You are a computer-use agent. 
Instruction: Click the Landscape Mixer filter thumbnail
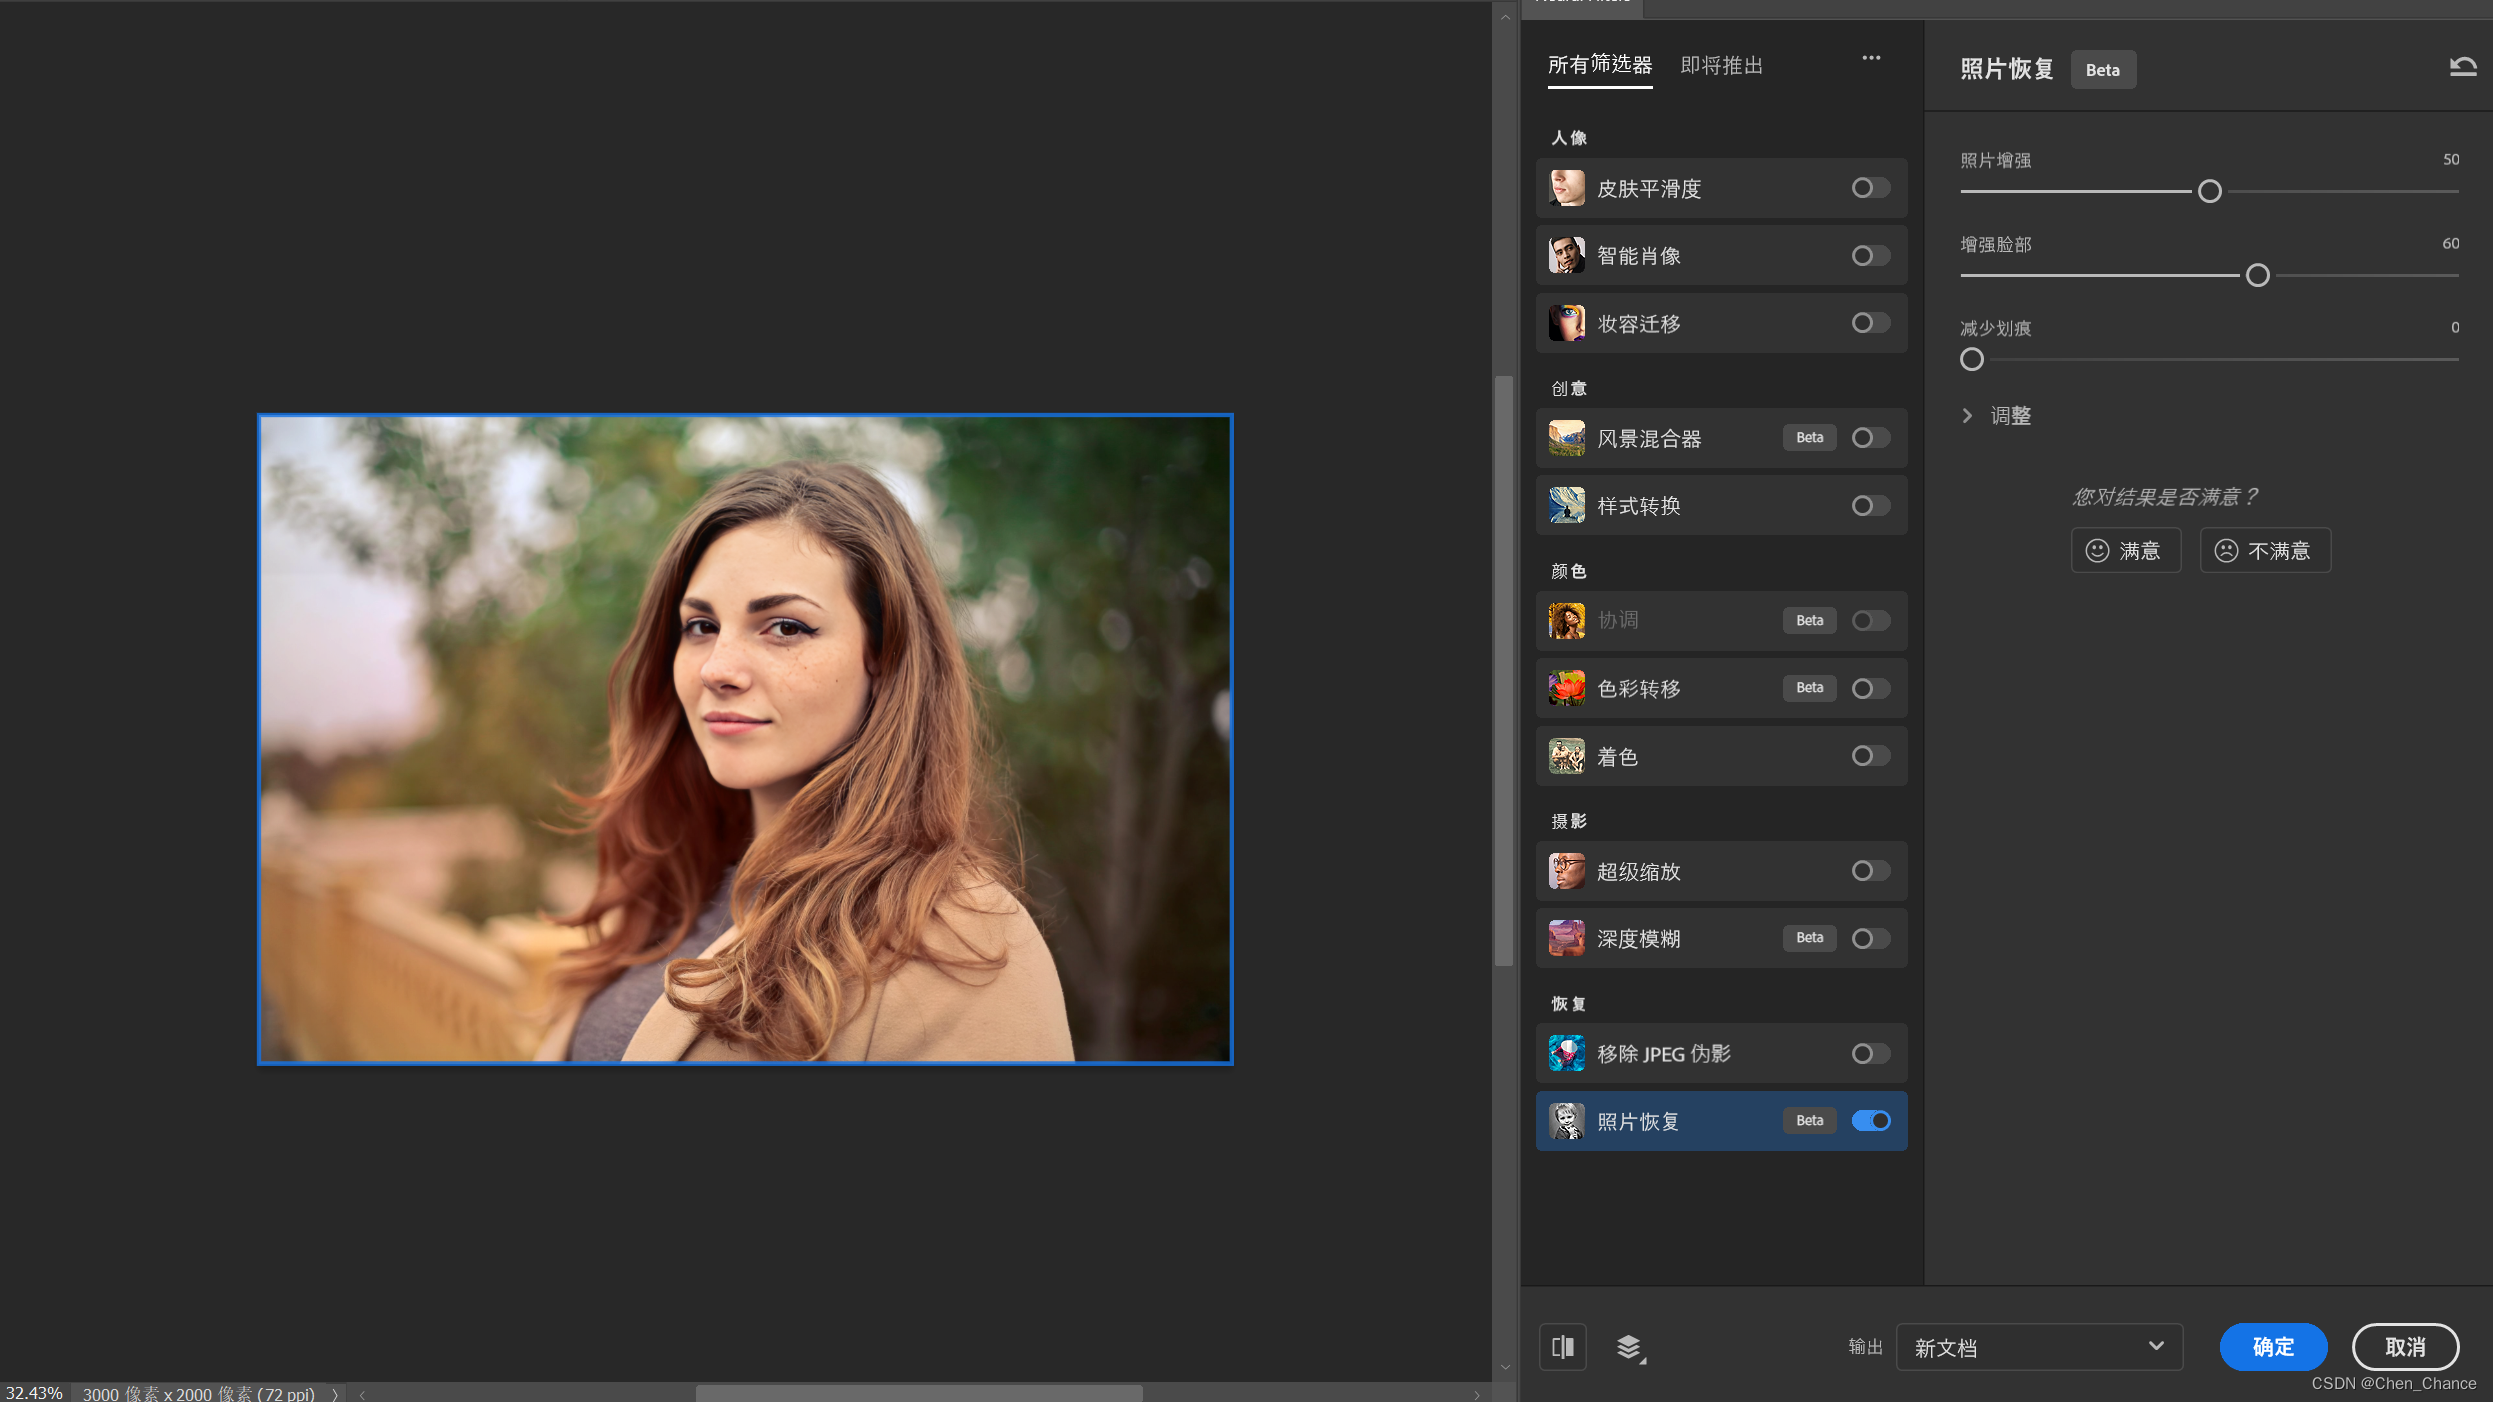click(1566, 438)
